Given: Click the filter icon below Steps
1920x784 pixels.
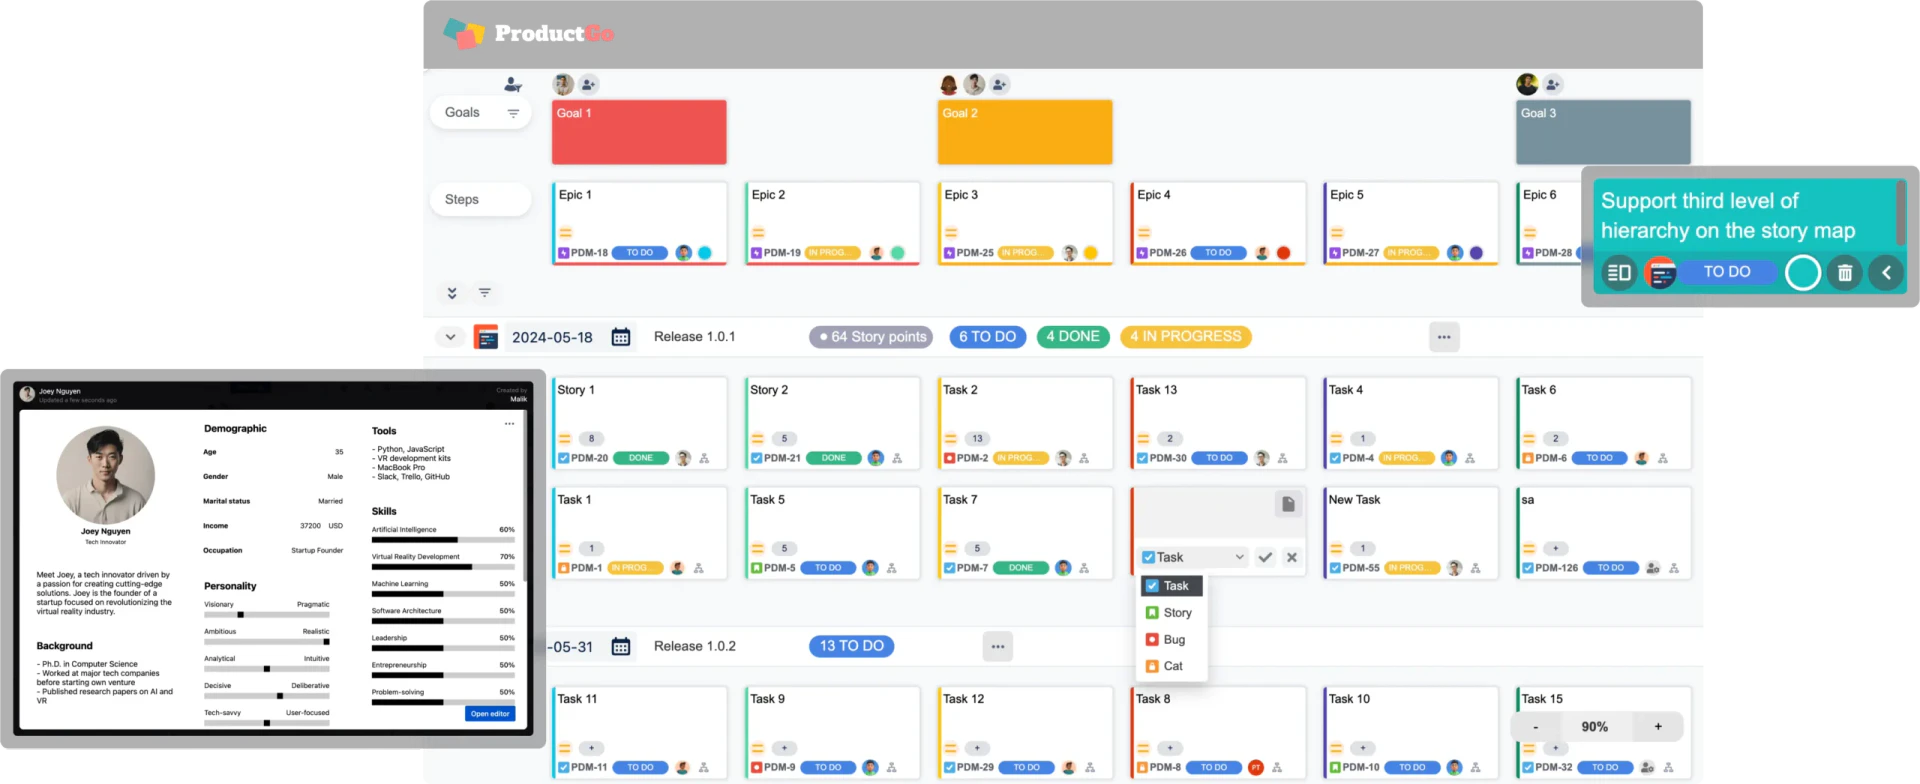Looking at the screenshot, I should (485, 293).
